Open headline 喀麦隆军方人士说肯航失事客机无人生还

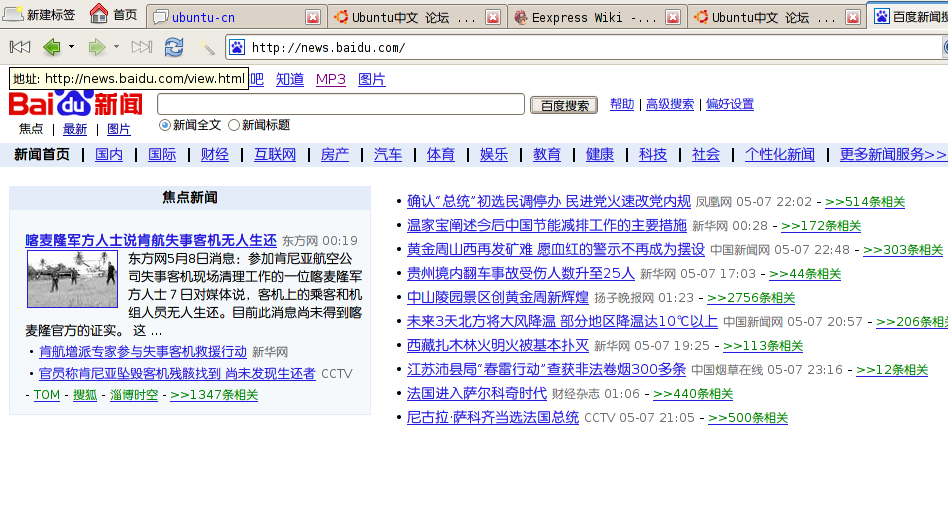click(x=151, y=241)
